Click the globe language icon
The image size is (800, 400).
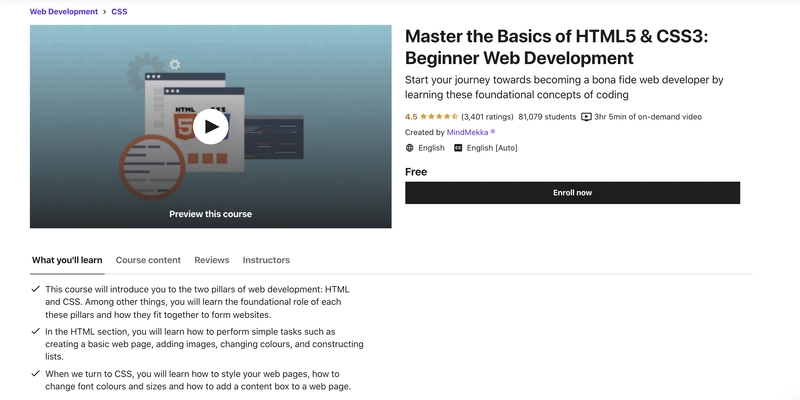(409, 148)
